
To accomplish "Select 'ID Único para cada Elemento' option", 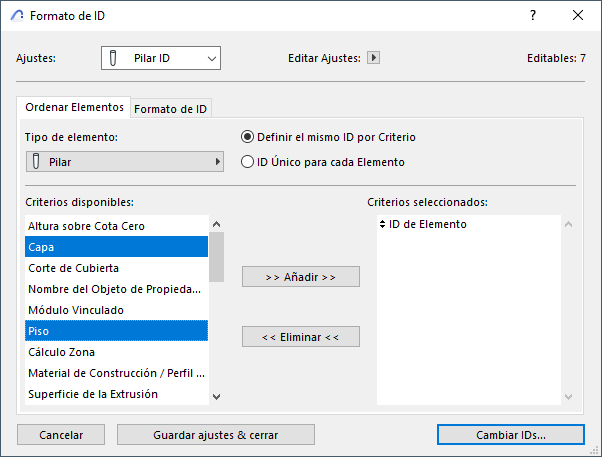I will [248, 161].
